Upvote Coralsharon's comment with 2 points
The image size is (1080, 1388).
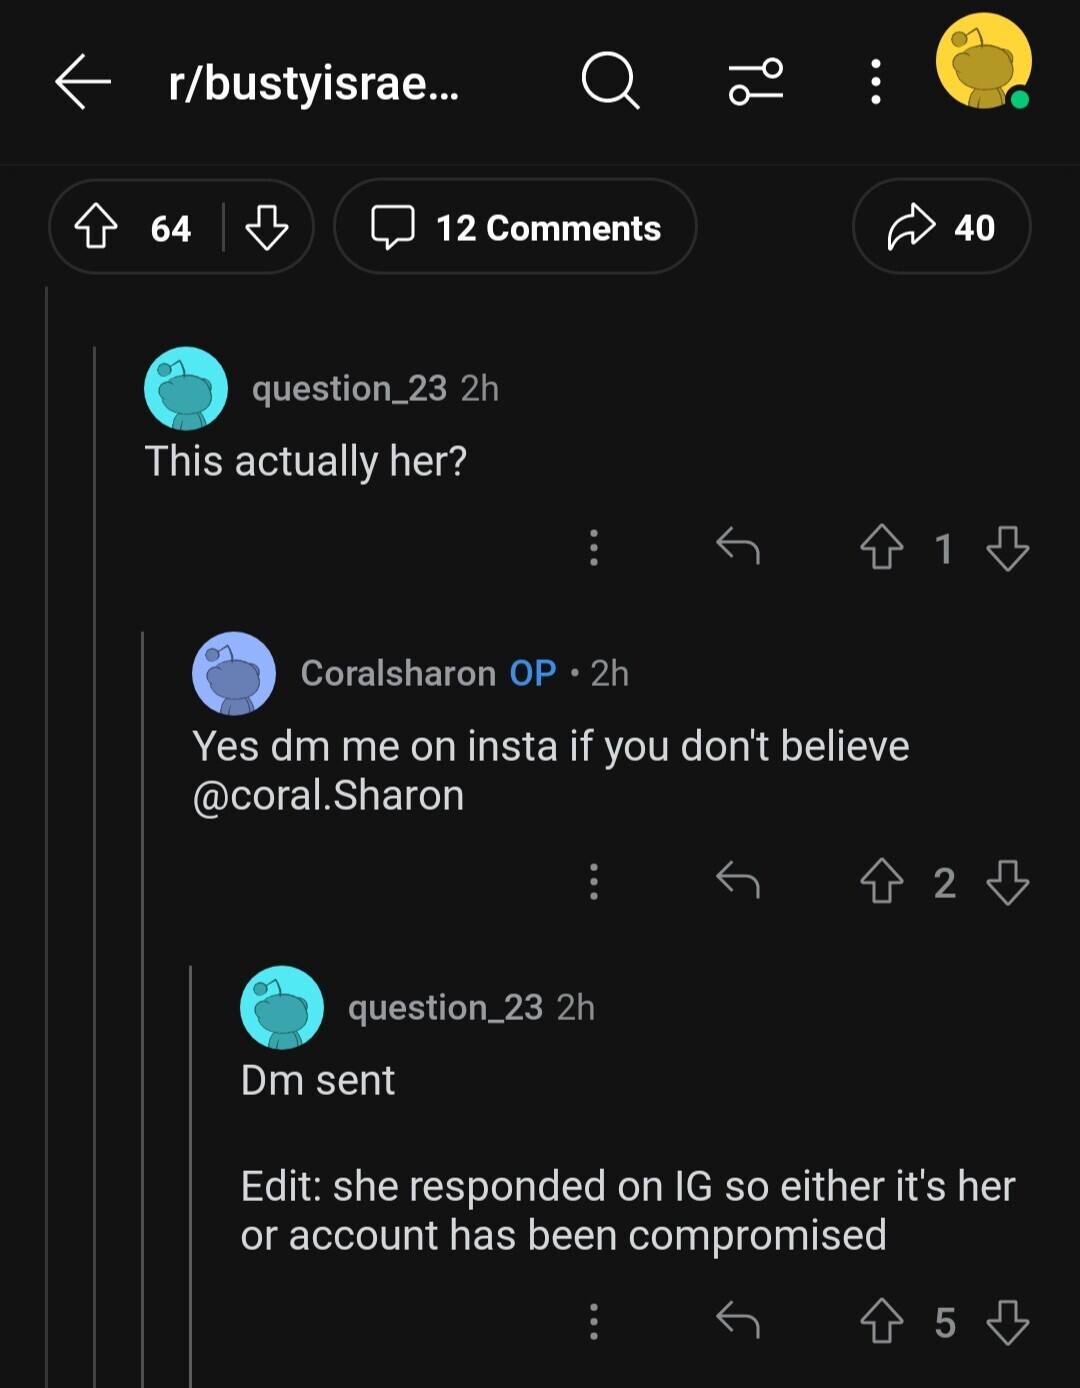[x=881, y=882]
